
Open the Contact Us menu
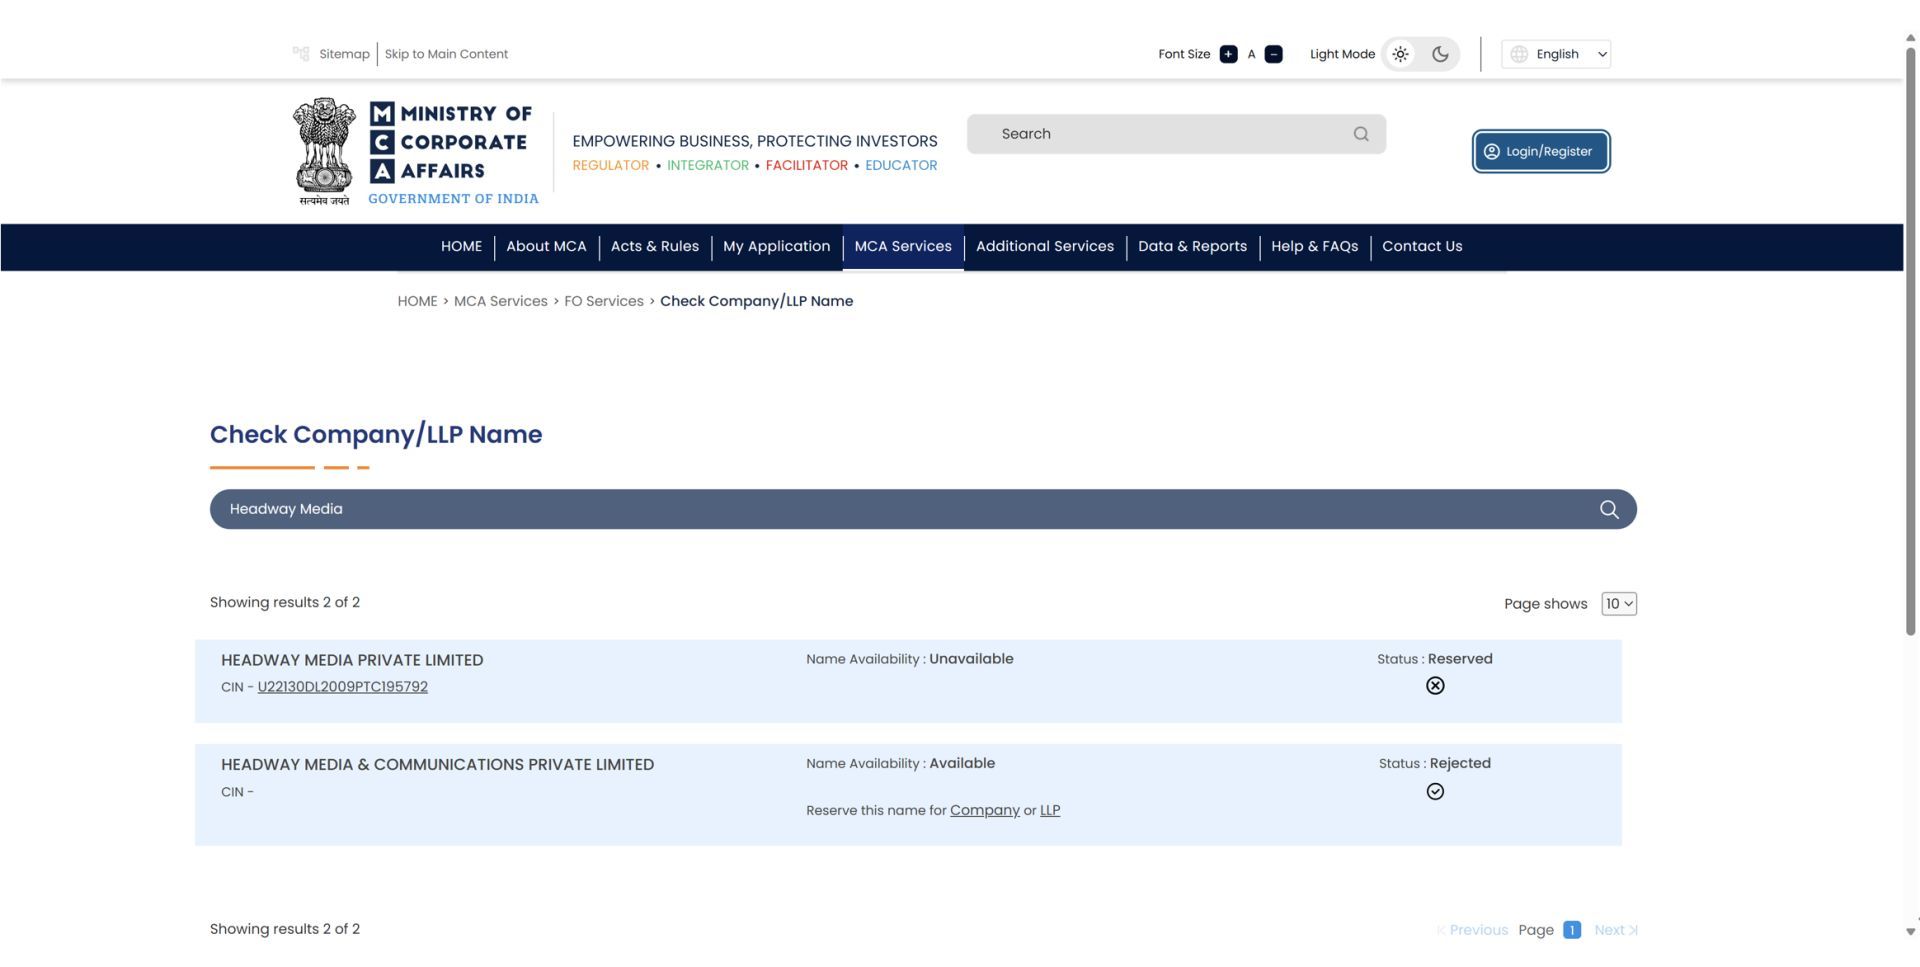pyautogui.click(x=1422, y=246)
